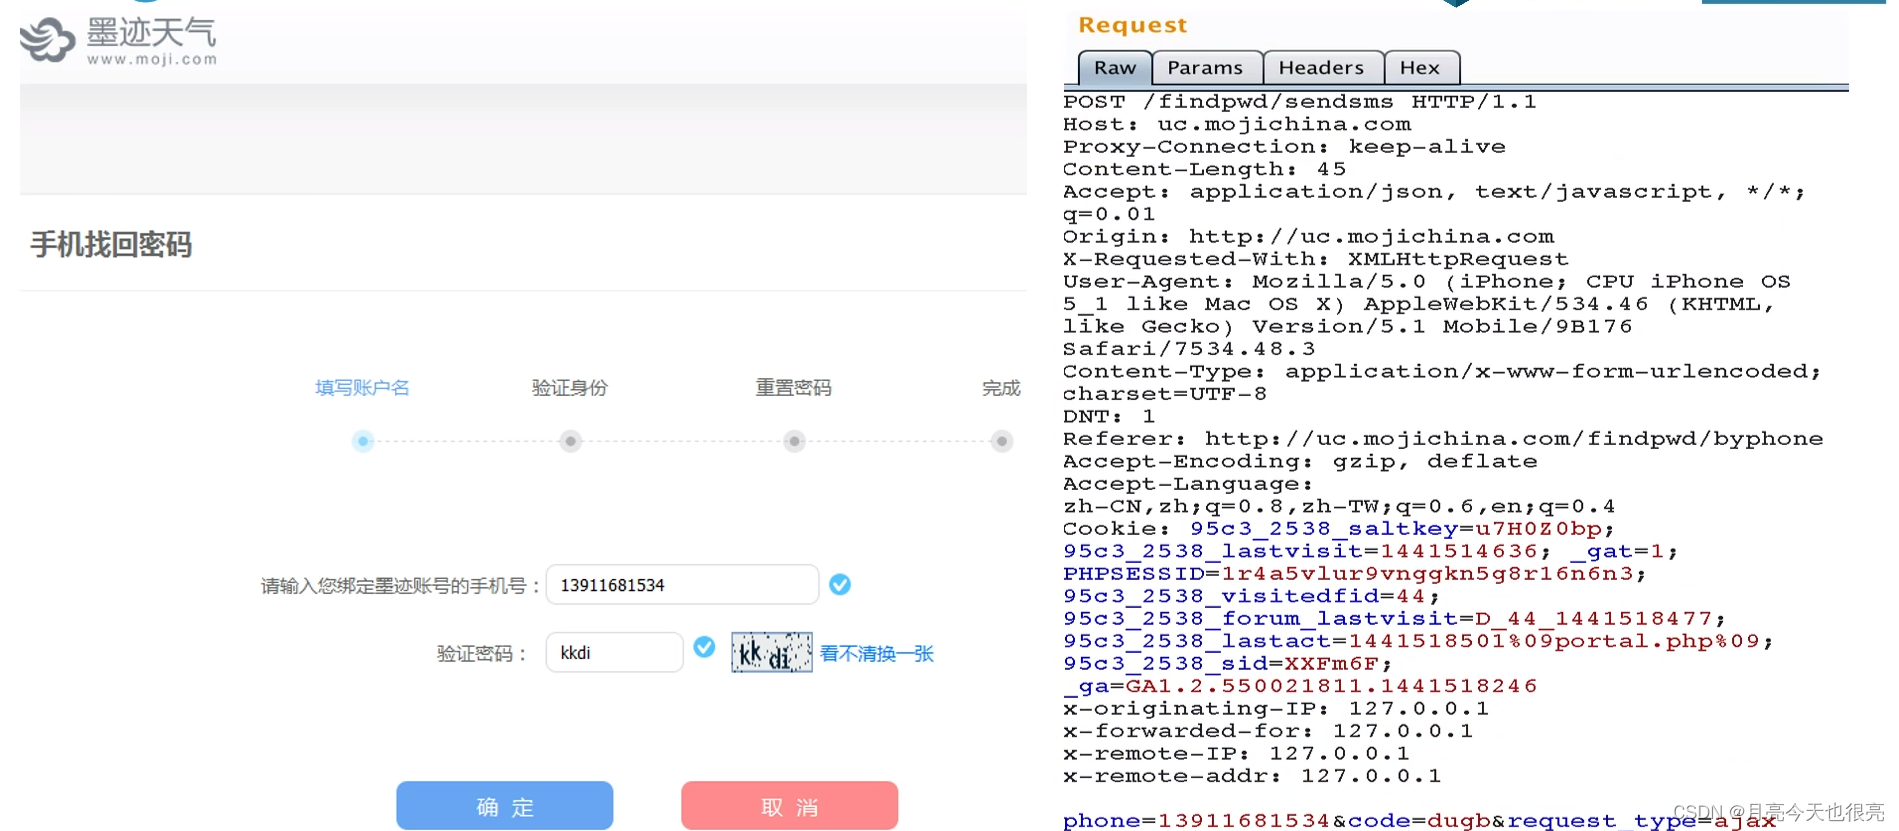The height and width of the screenshot is (831, 1899).
Task: Click the POST /findpwd/sendsms request line
Action: tap(1299, 102)
